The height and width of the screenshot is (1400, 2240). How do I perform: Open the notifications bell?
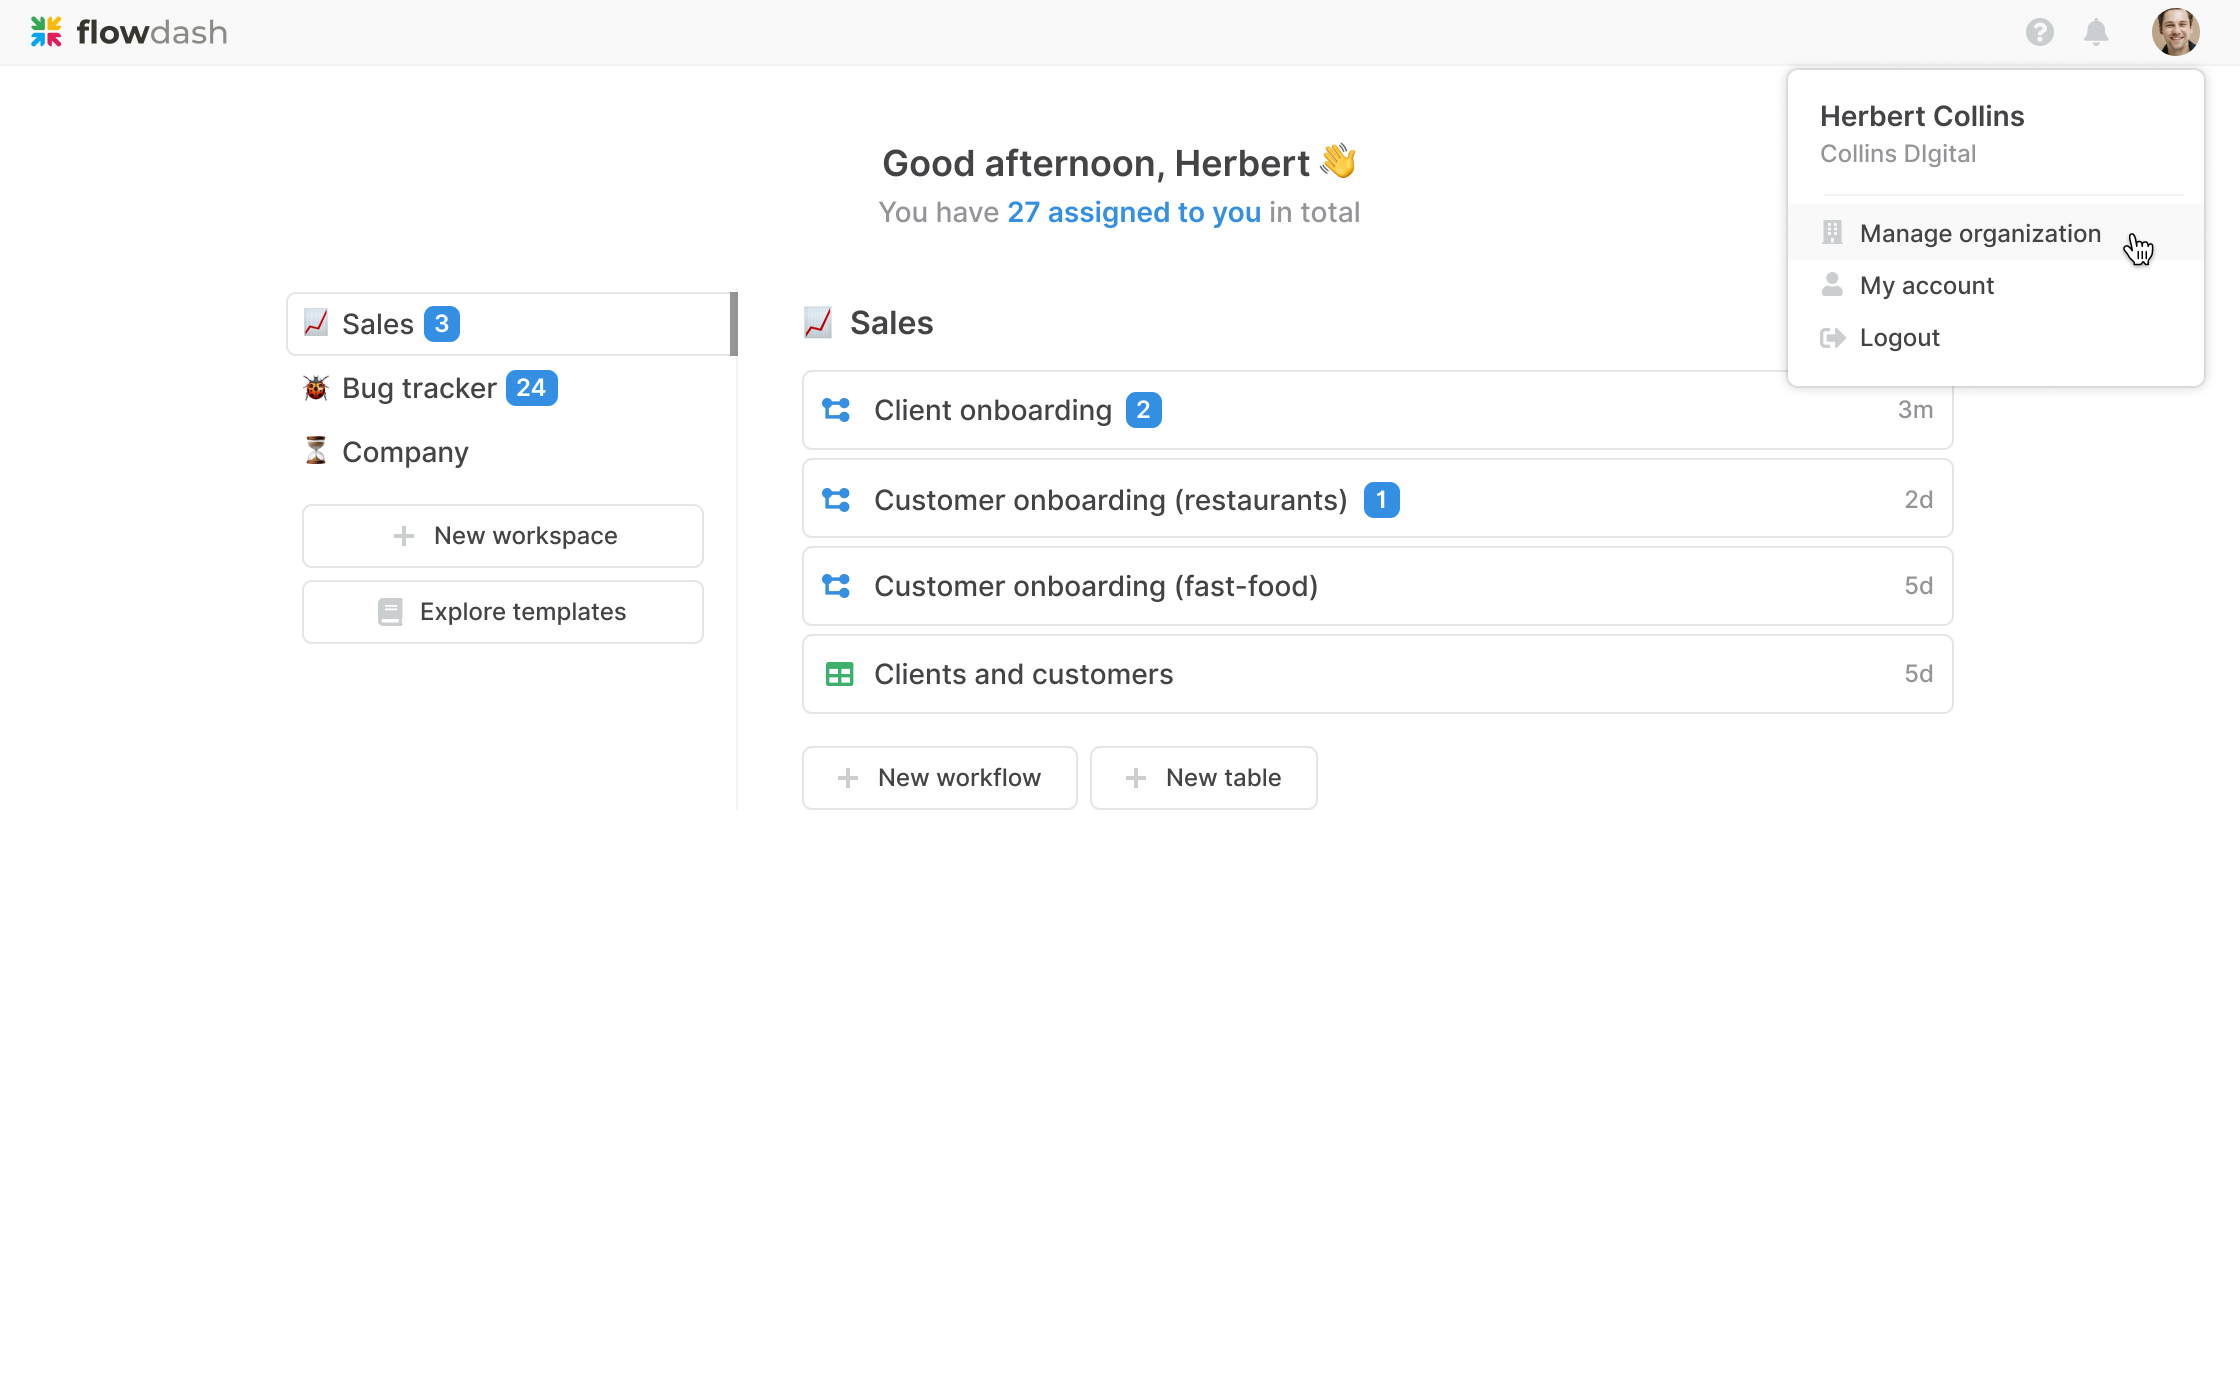tap(2096, 33)
